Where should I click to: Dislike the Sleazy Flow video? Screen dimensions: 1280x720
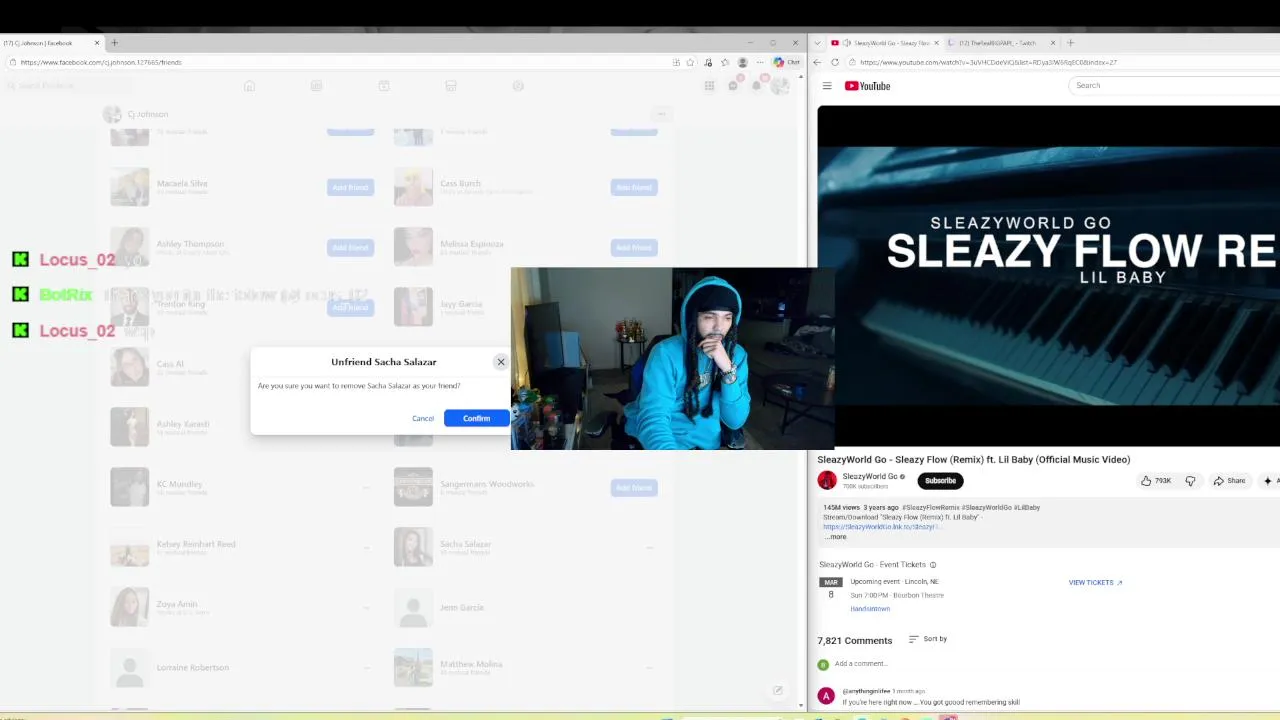1190,481
